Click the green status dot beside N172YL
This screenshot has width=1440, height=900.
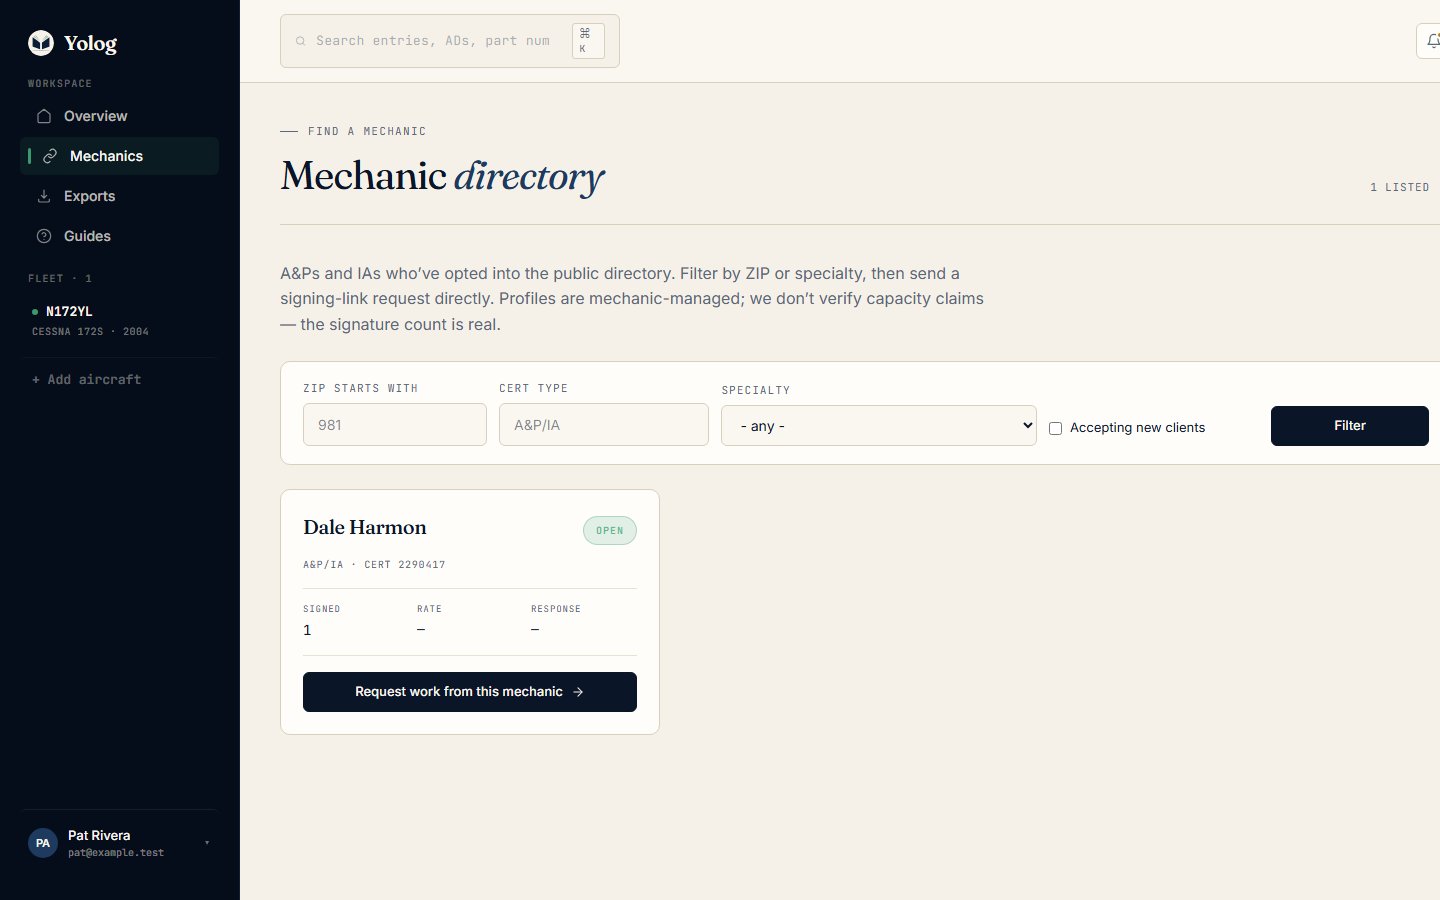(x=35, y=312)
